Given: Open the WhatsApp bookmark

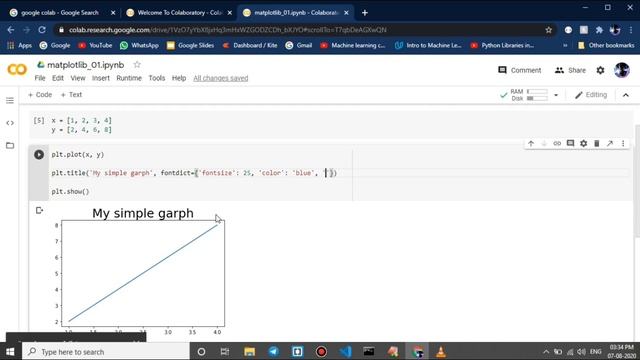Looking at the screenshot, I should click(x=139, y=45).
